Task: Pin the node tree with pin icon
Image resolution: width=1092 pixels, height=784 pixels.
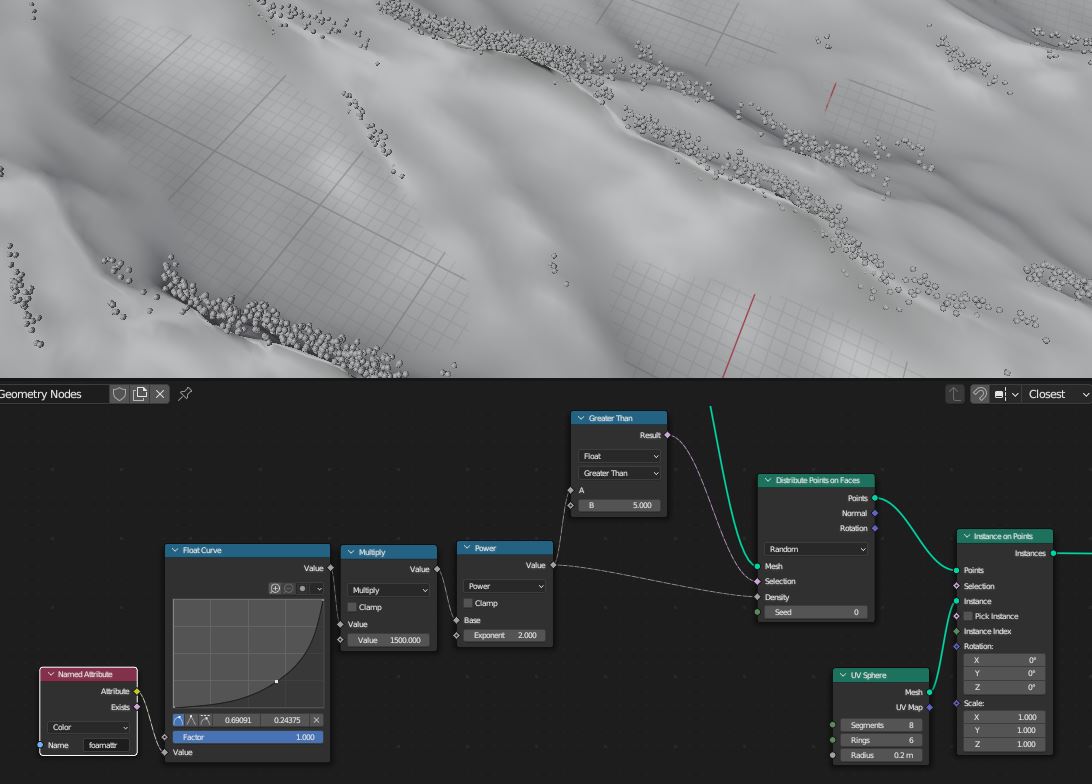Action: pos(185,394)
